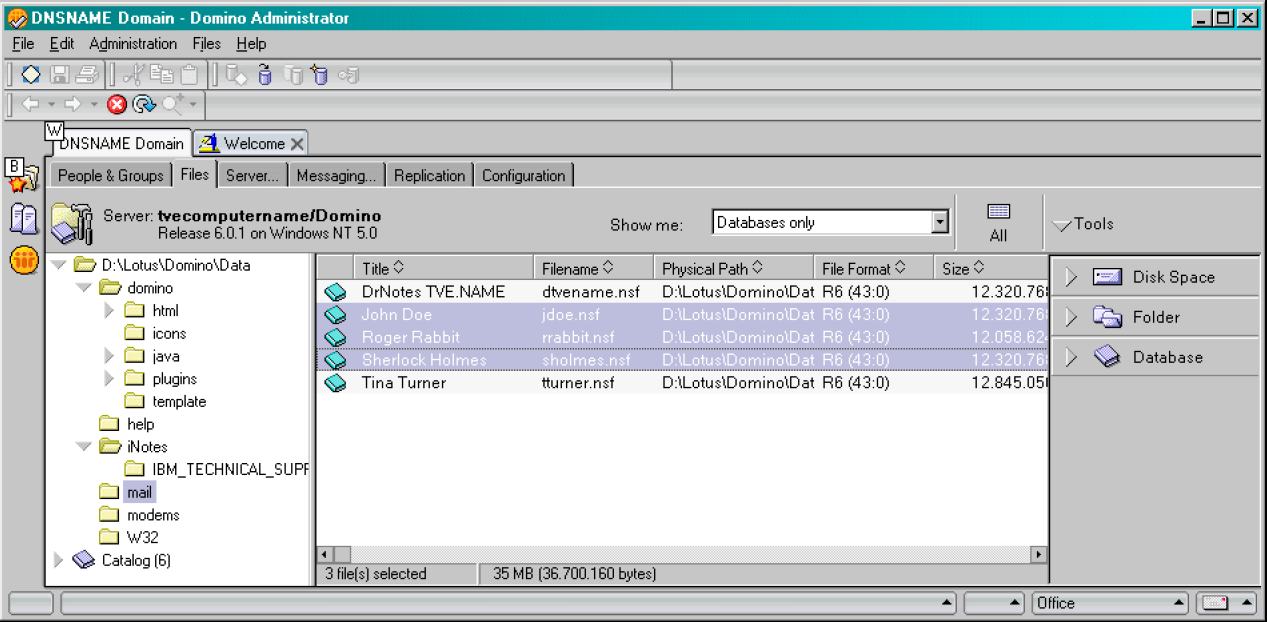Click the horizontal scrollbar right arrow
Viewport: 1268px width, 622px height.
pyautogui.click(x=1039, y=554)
